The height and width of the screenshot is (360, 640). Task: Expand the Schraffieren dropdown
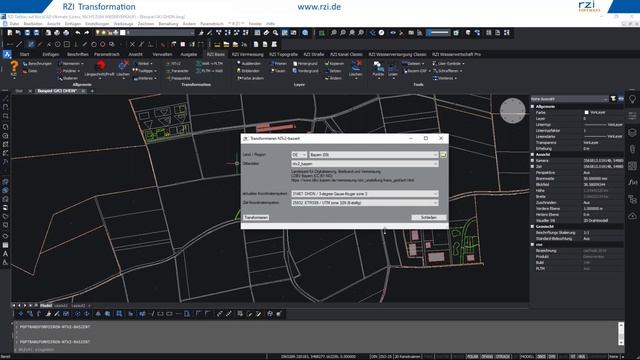[x=447, y=71]
